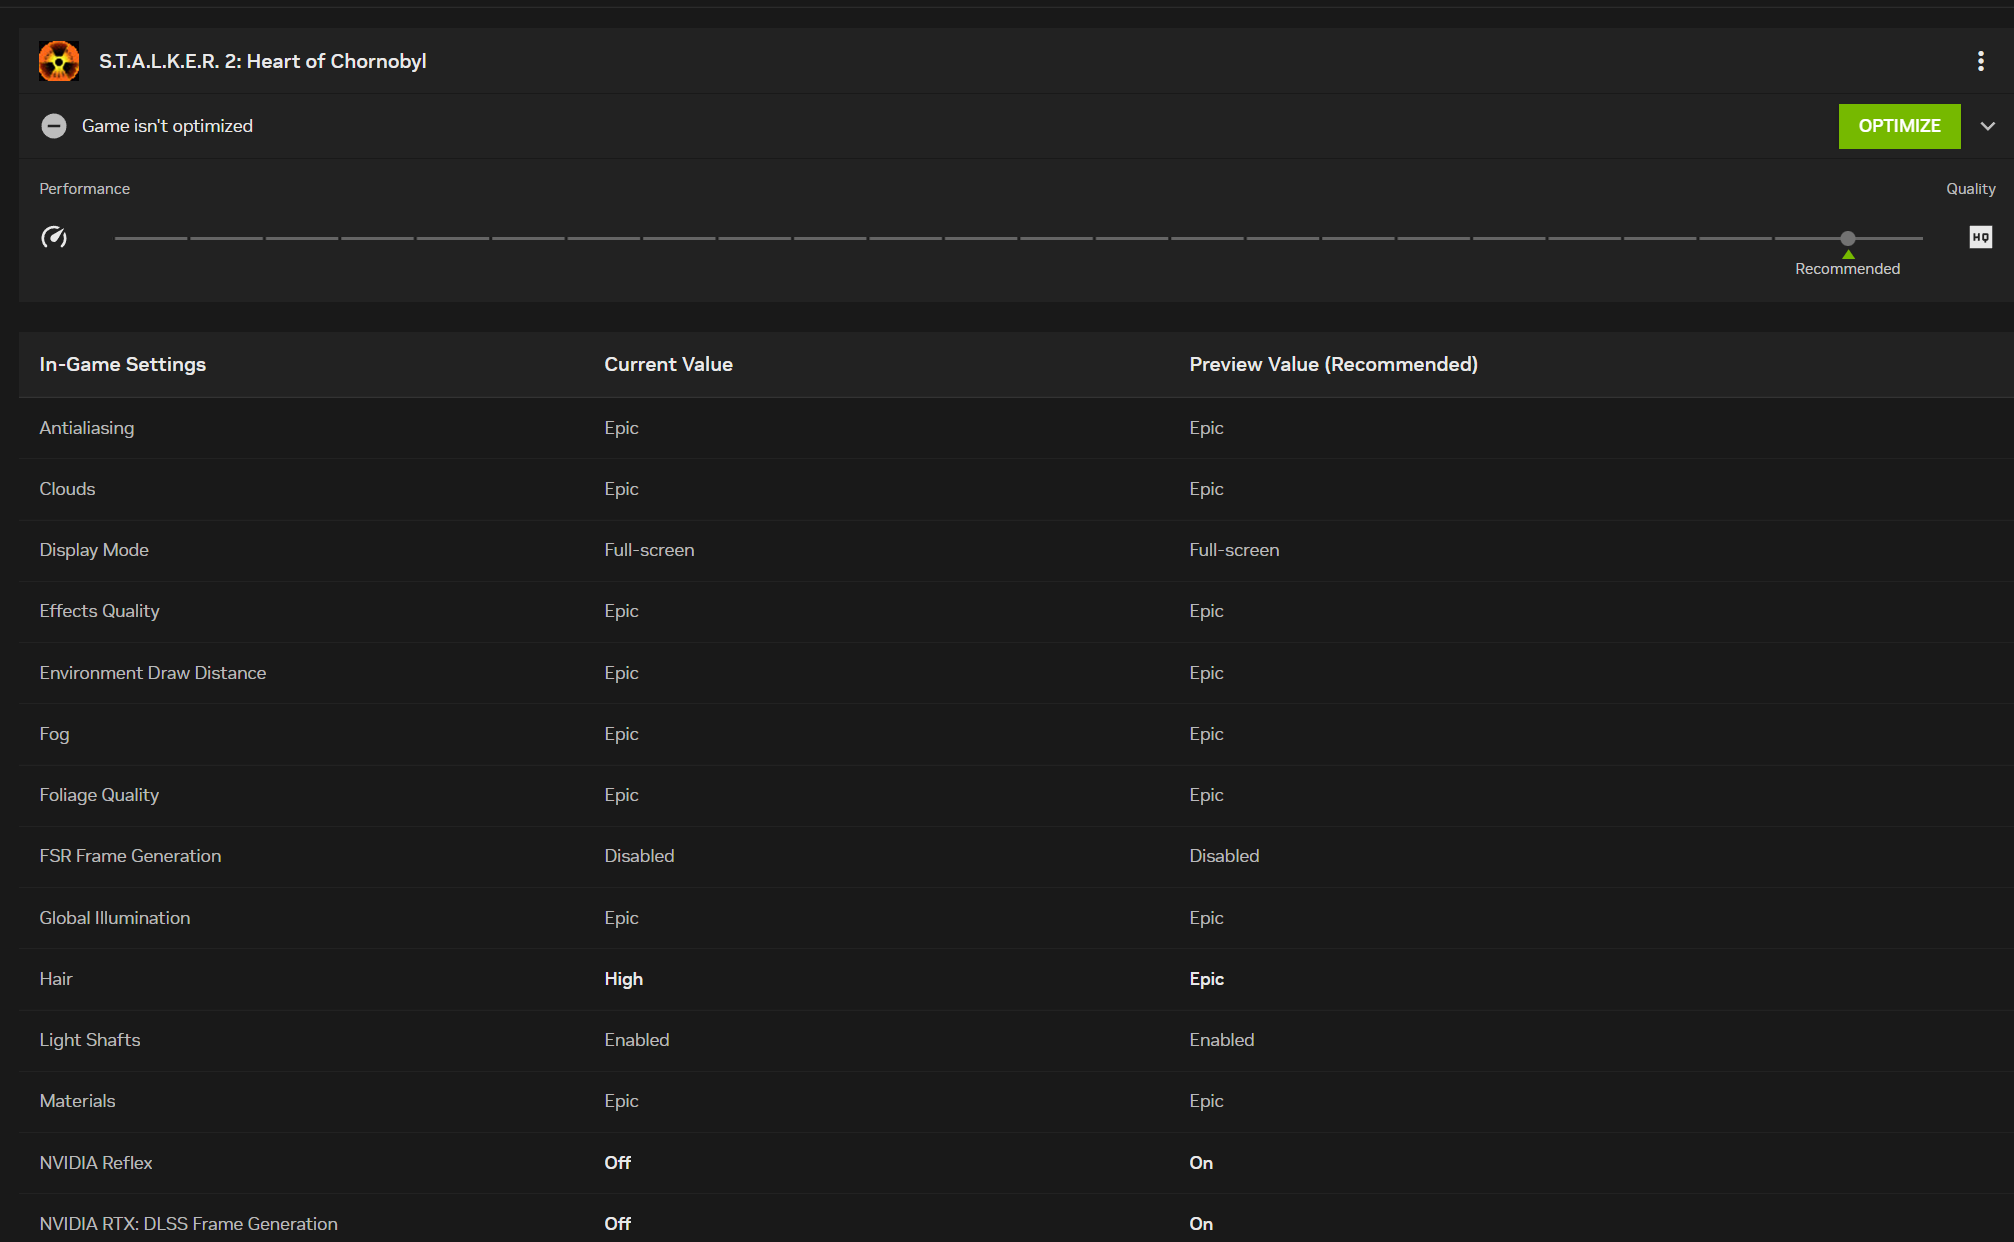The image size is (2014, 1242).
Task: Click the Performance speedometer icon
Action: pos(54,237)
